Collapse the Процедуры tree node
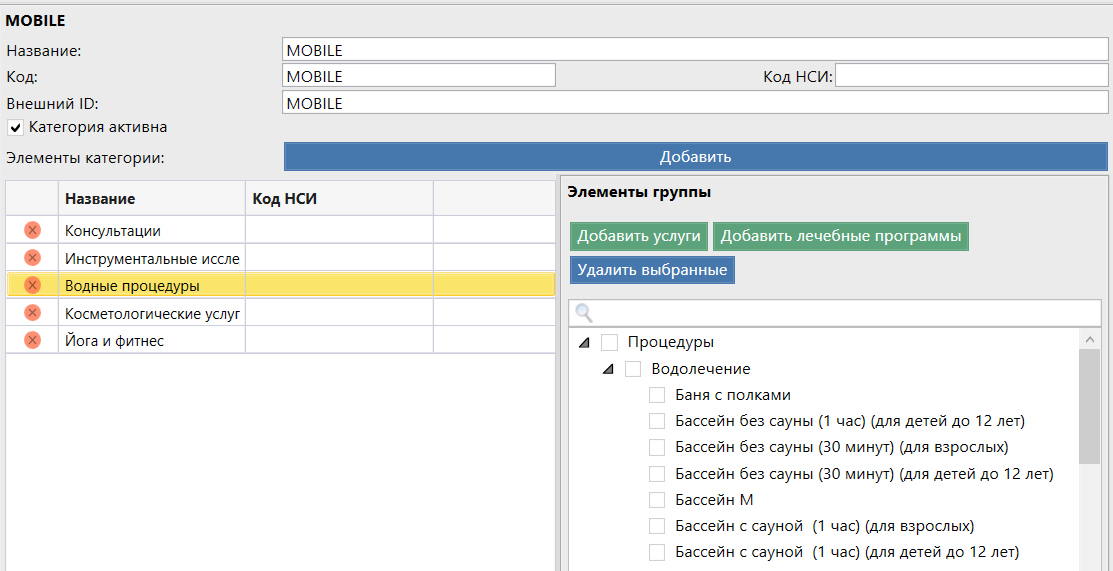The height and width of the screenshot is (571, 1113). pyautogui.click(x=585, y=343)
